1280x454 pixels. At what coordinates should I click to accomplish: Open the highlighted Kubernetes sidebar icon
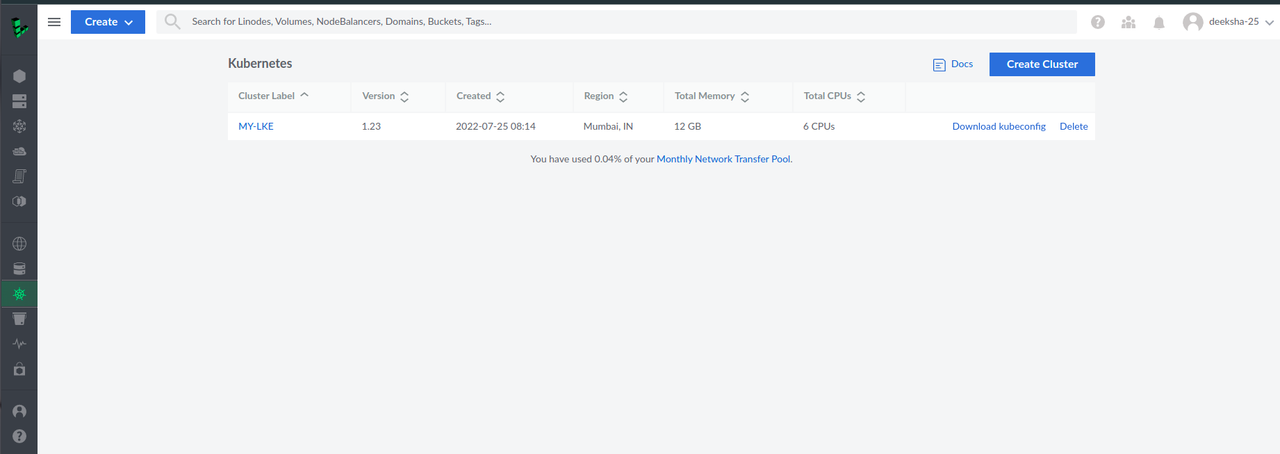(x=19, y=294)
